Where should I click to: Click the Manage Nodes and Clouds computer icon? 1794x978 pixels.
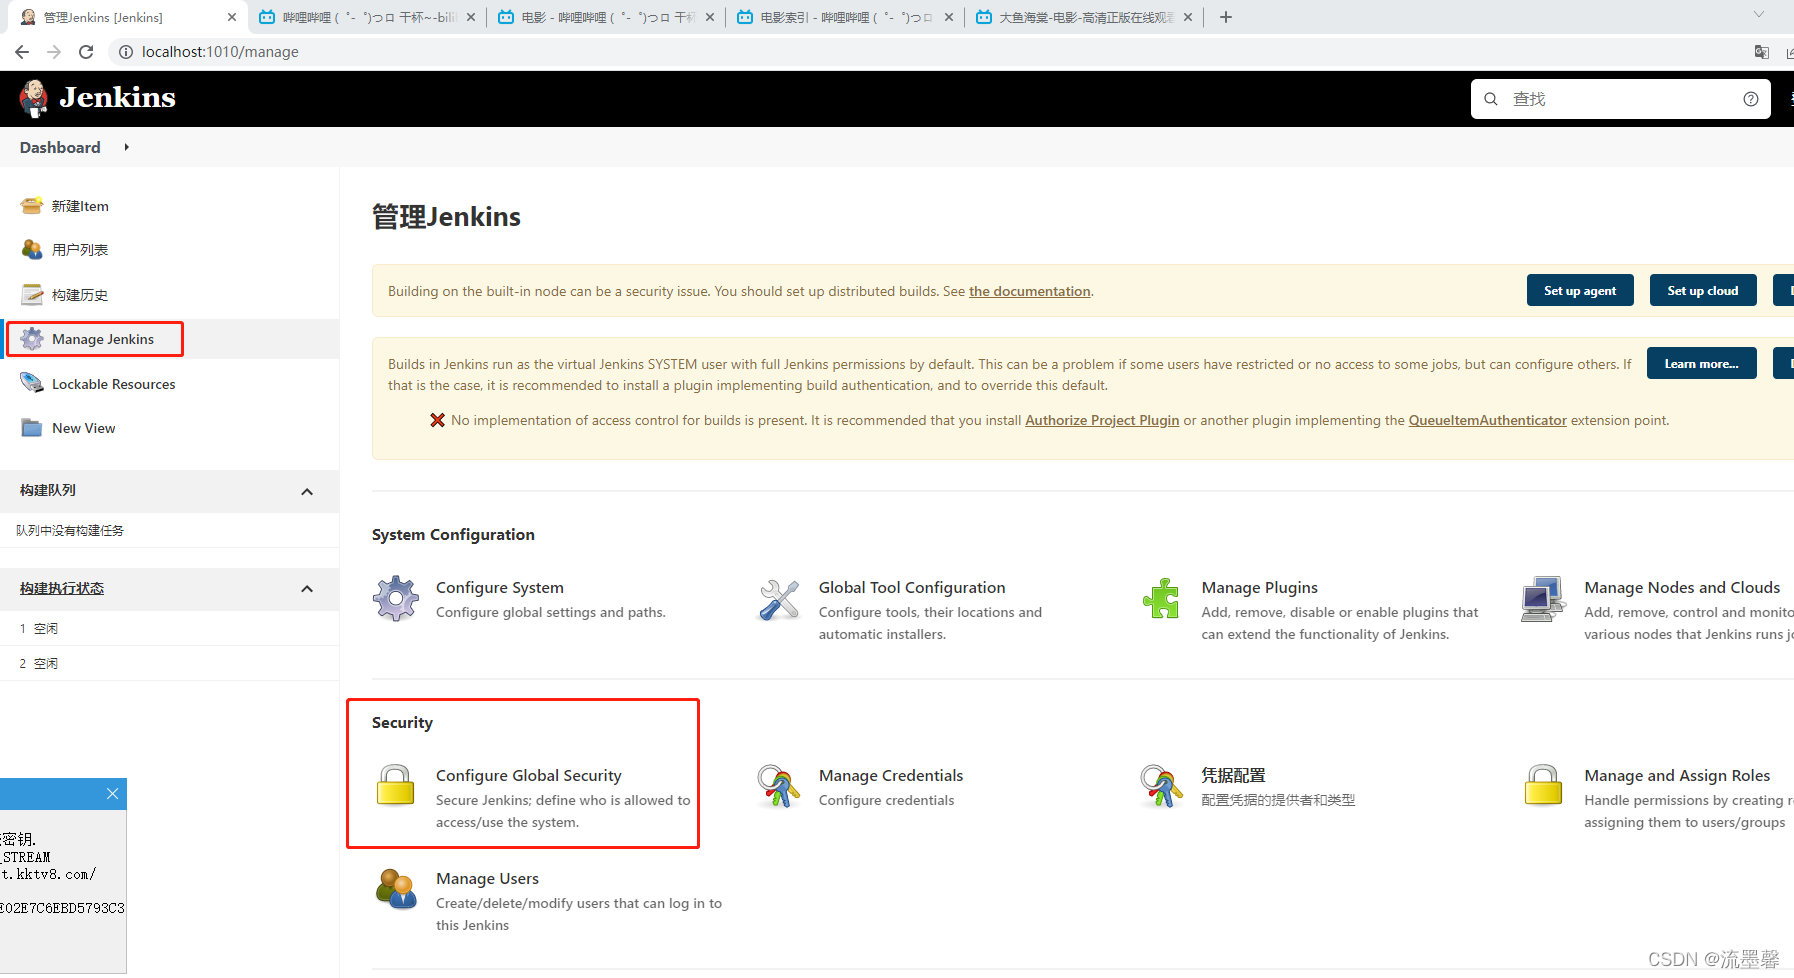1543,598
